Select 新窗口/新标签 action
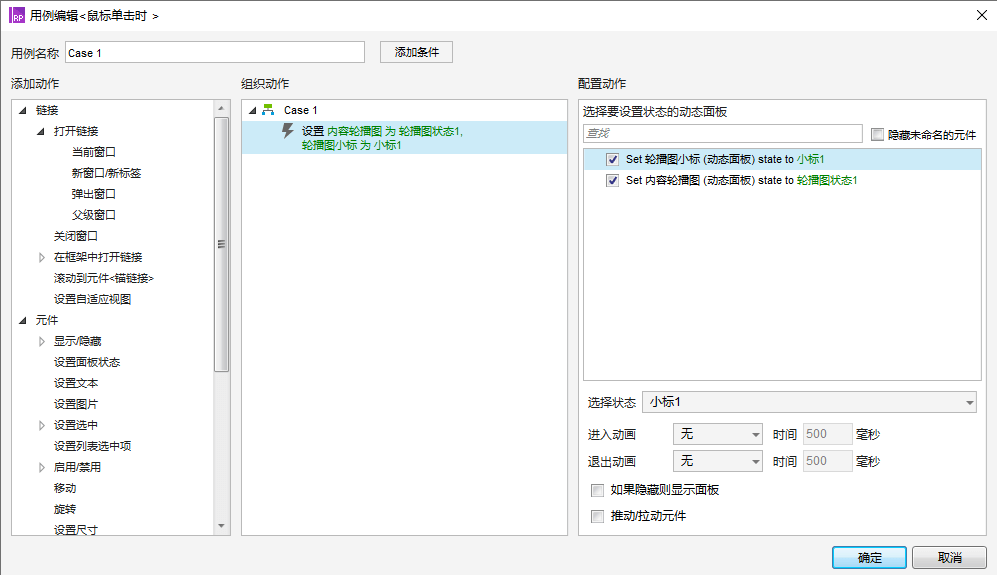Screen dimensions: 997x575 [106, 173]
